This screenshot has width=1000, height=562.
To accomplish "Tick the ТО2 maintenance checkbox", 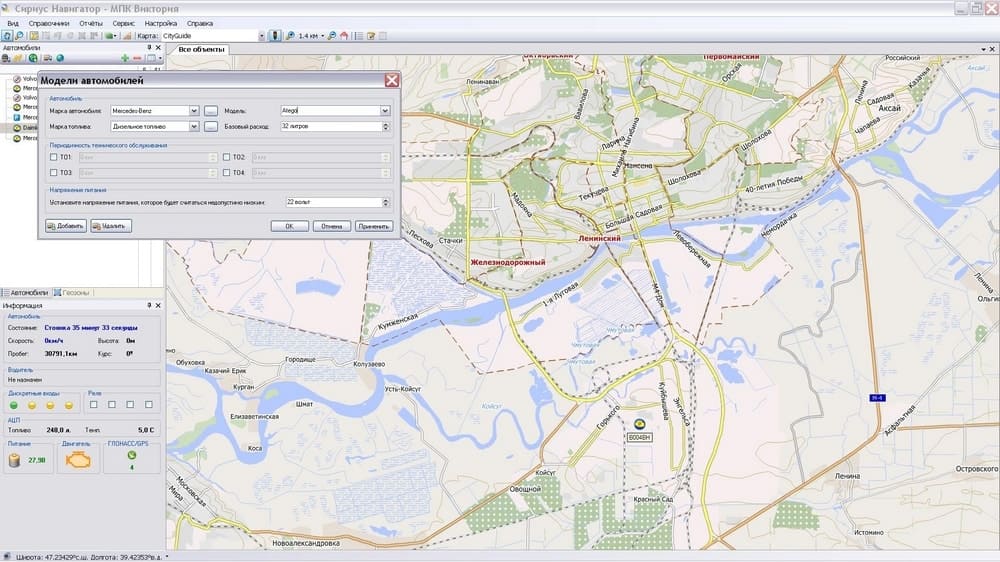I will point(227,157).
